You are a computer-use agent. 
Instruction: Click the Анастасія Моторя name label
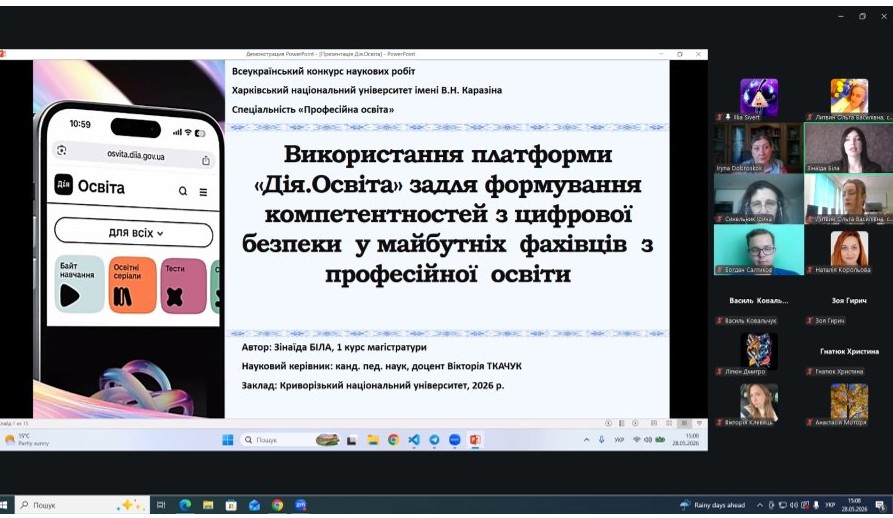tap(840, 422)
